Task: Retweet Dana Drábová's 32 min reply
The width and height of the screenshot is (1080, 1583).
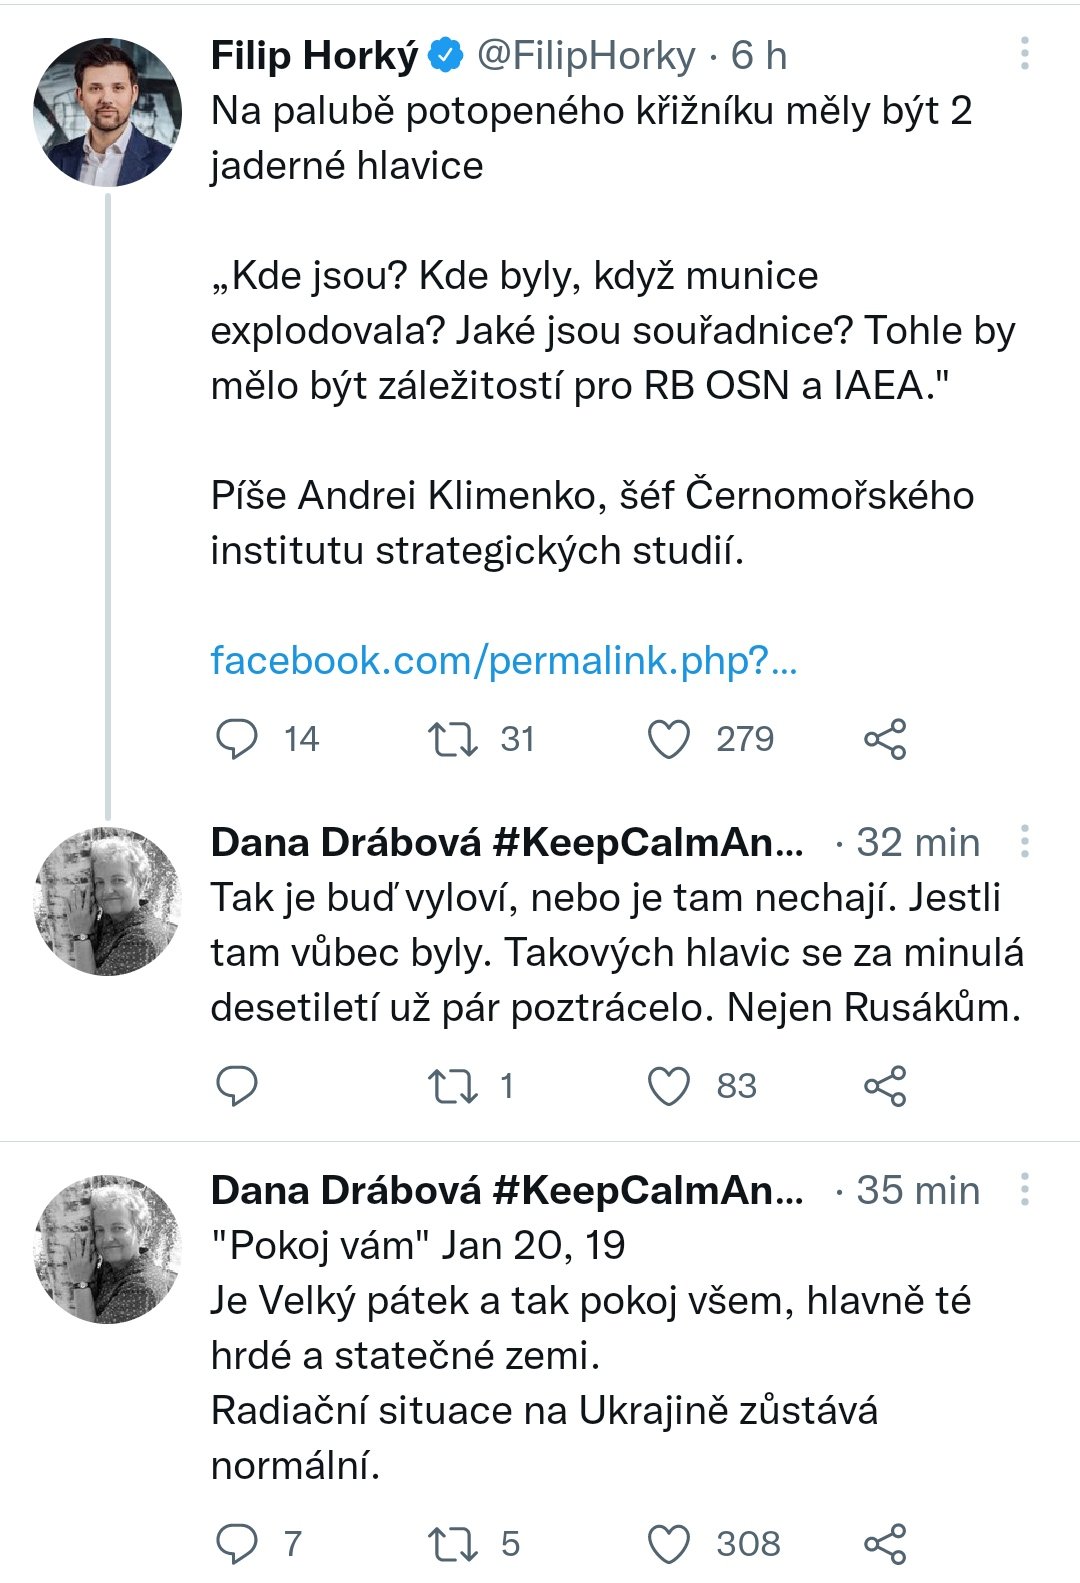Action: pos(453,1086)
